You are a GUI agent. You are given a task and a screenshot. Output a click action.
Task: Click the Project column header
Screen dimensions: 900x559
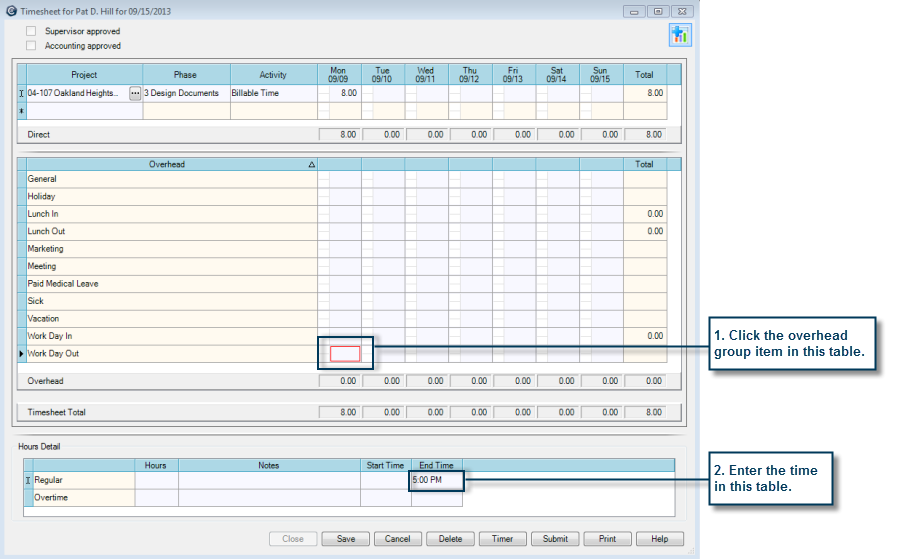84,75
